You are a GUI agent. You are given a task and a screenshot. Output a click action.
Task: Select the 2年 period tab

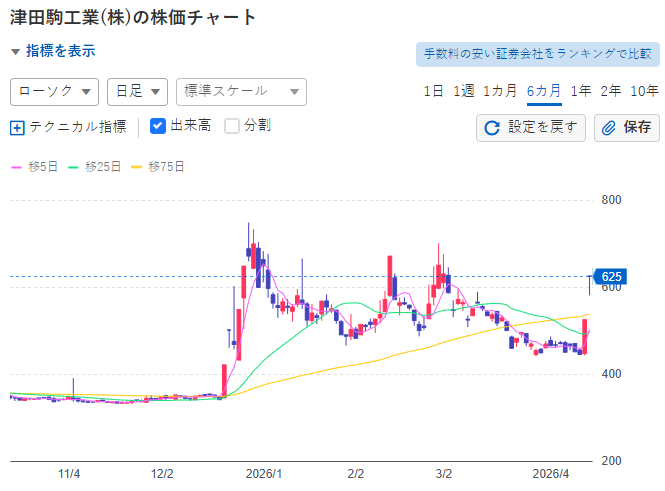click(611, 91)
